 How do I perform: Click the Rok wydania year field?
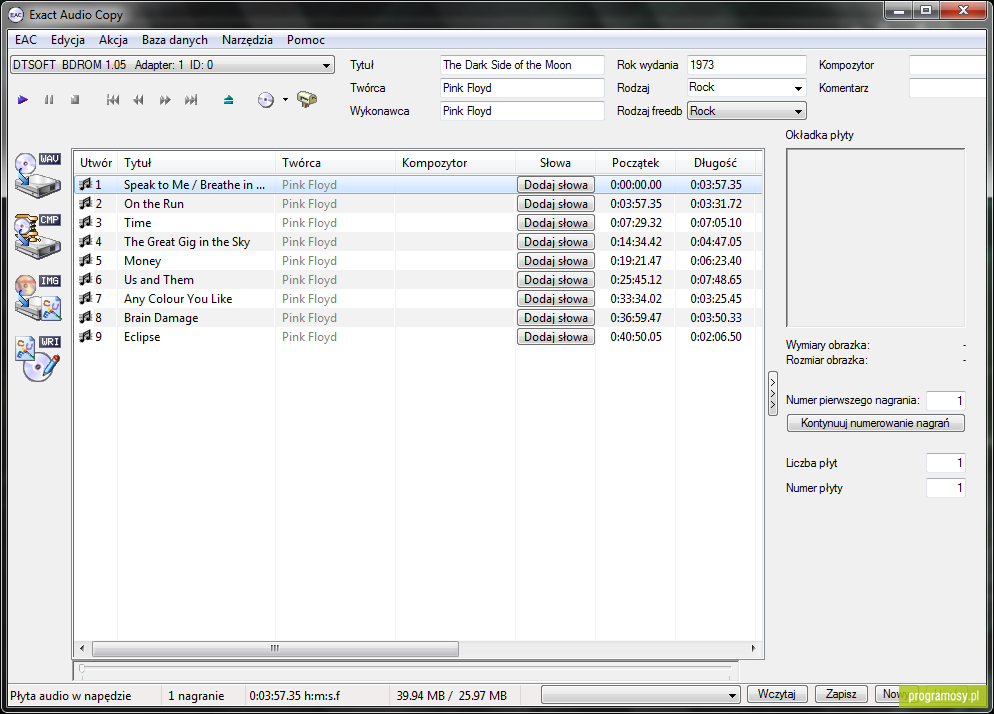point(747,65)
